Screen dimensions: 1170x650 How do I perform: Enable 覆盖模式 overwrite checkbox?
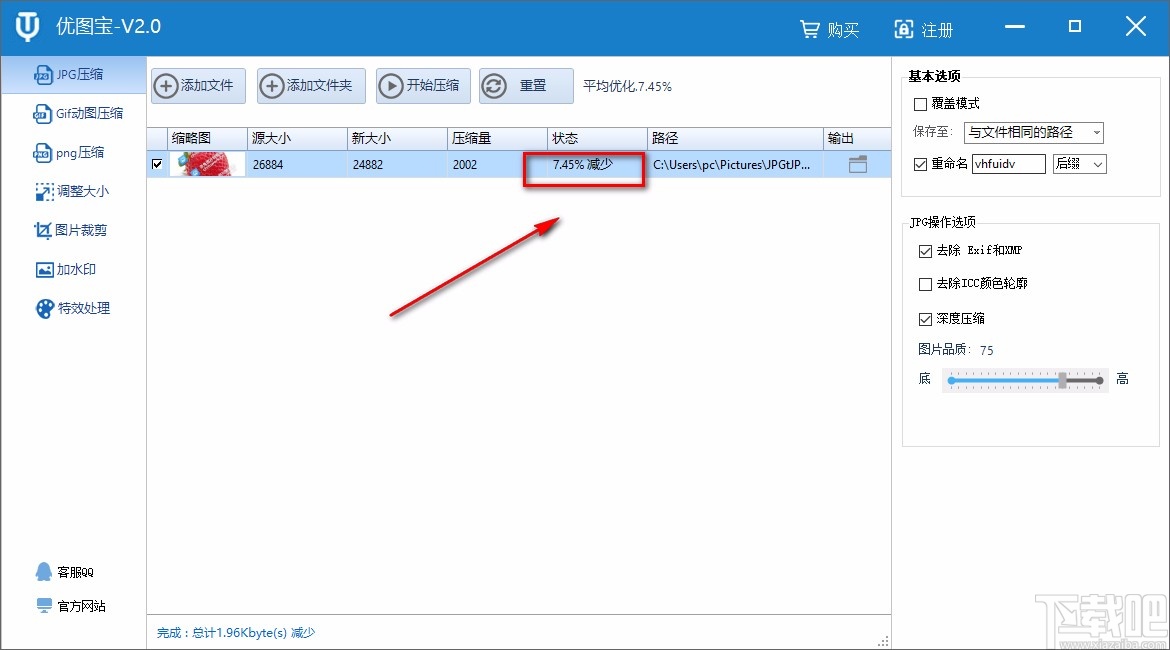[x=921, y=104]
